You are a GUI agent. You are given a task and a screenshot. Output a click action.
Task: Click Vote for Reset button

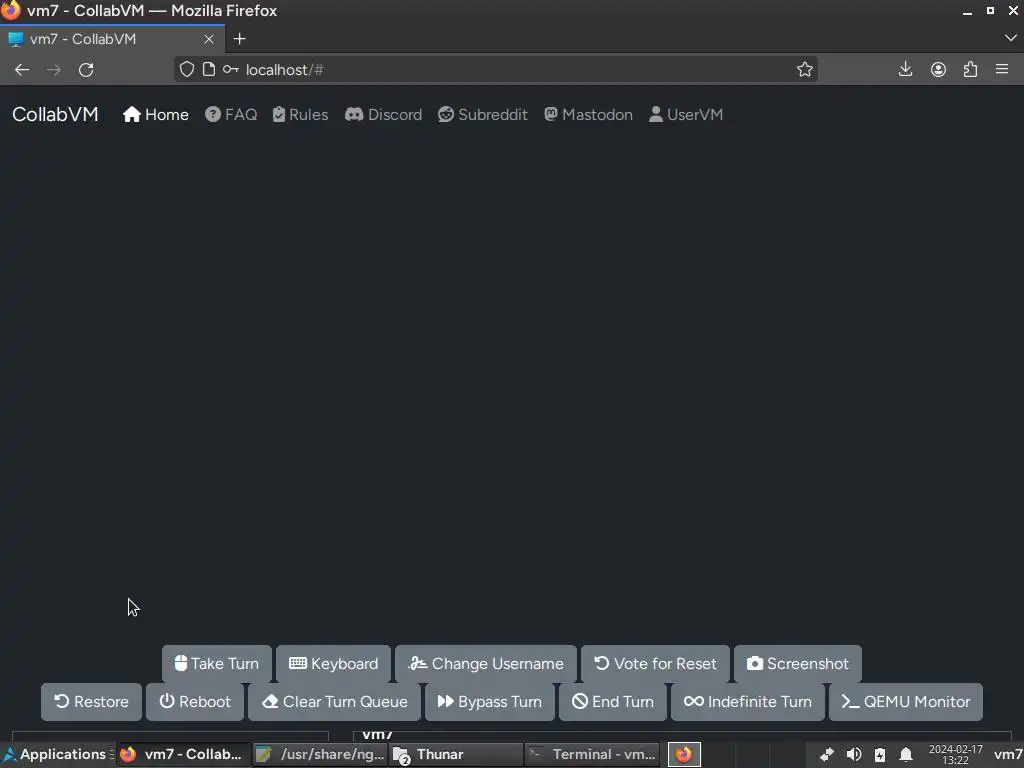656,664
